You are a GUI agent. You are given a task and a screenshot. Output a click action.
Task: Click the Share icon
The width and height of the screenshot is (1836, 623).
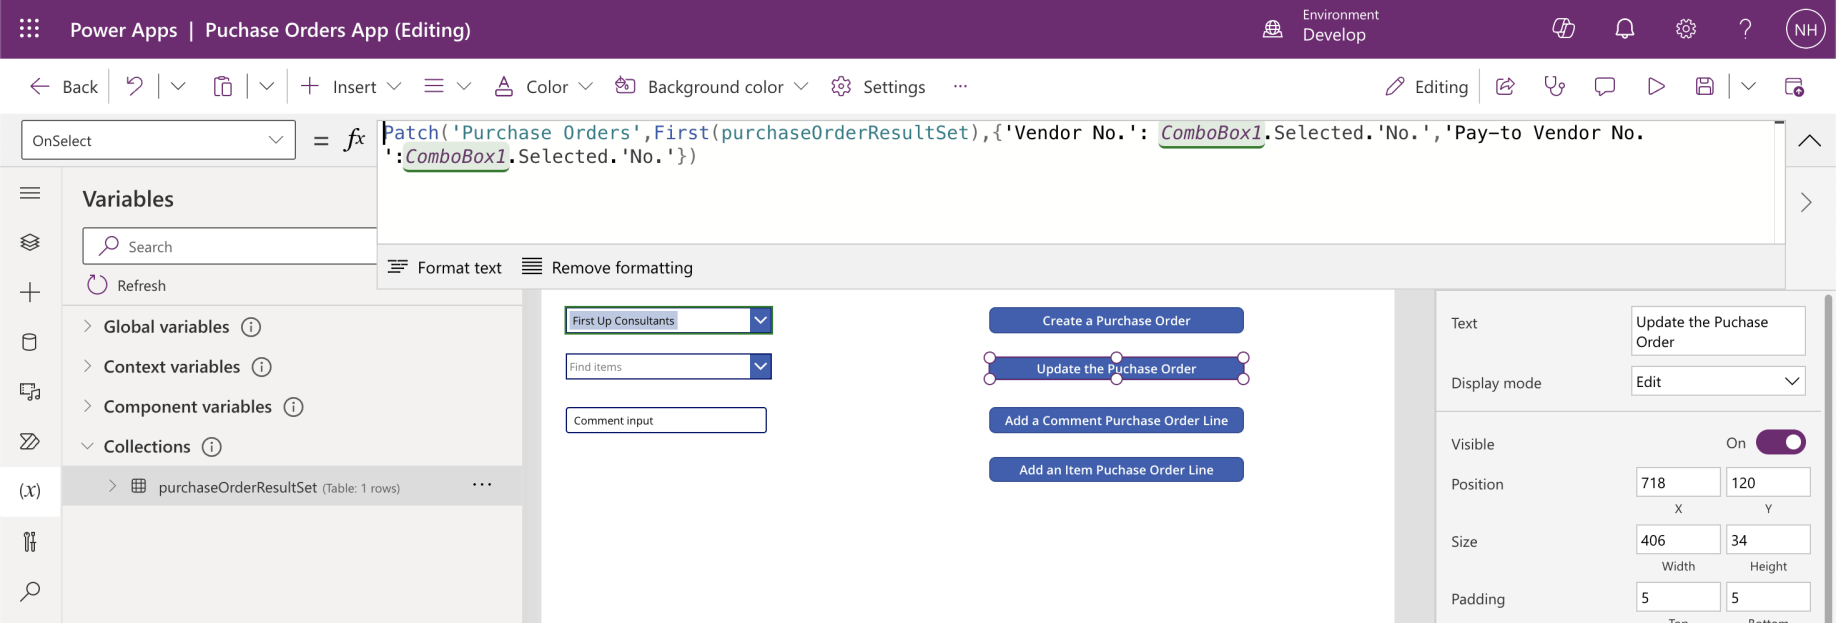(1505, 87)
